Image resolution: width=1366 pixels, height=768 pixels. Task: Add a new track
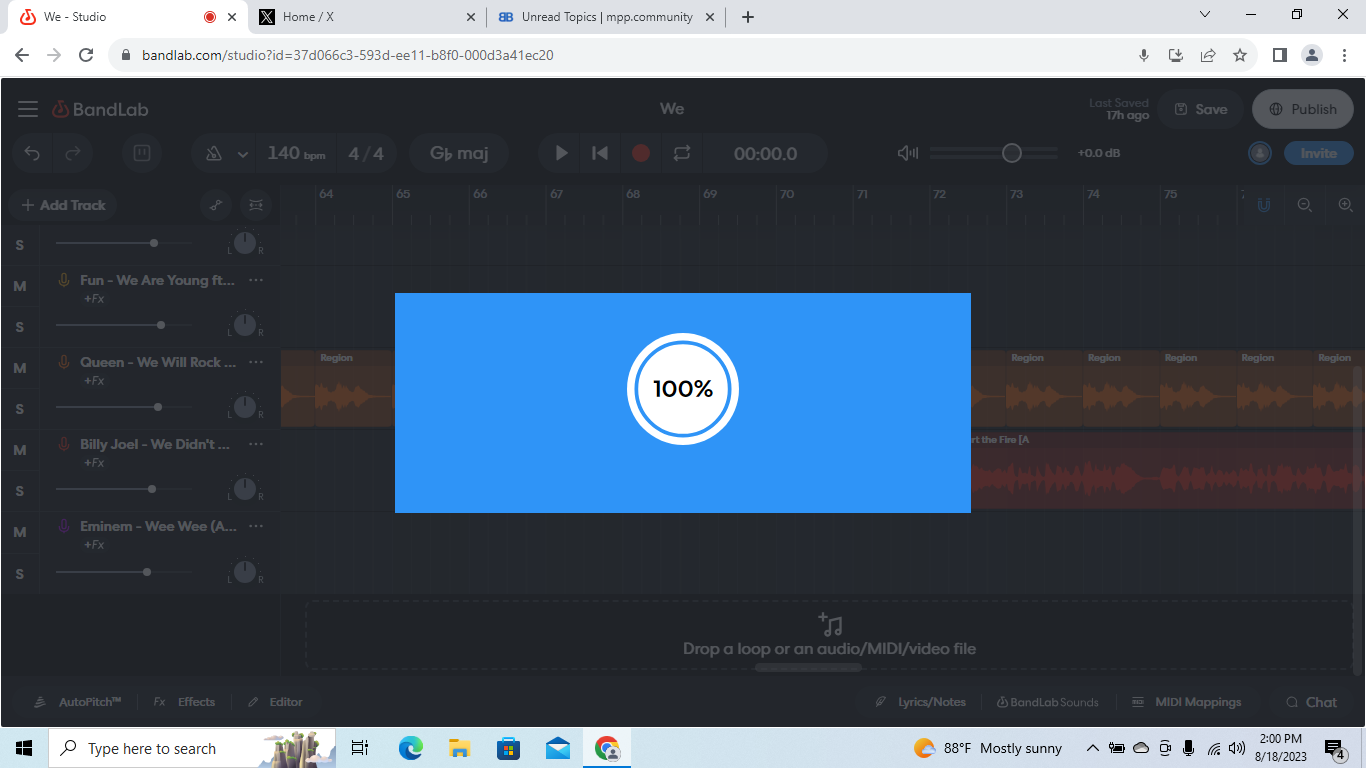63,205
